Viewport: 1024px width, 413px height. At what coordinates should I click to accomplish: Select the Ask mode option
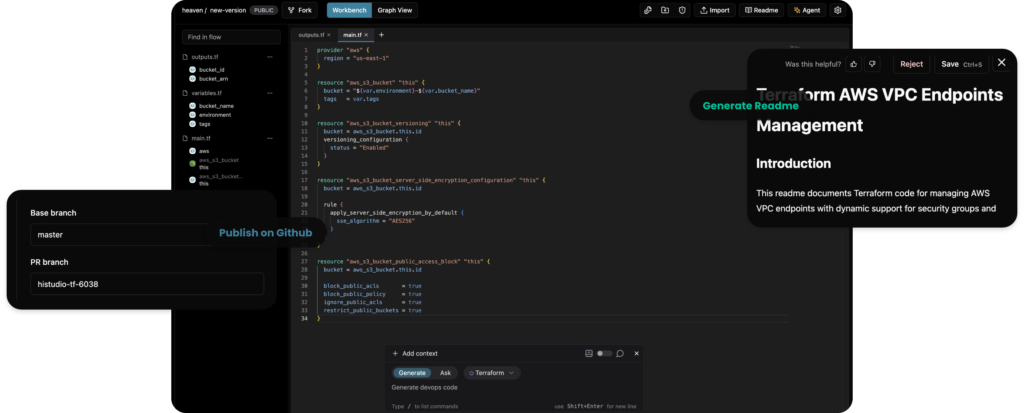pos(445,373)
